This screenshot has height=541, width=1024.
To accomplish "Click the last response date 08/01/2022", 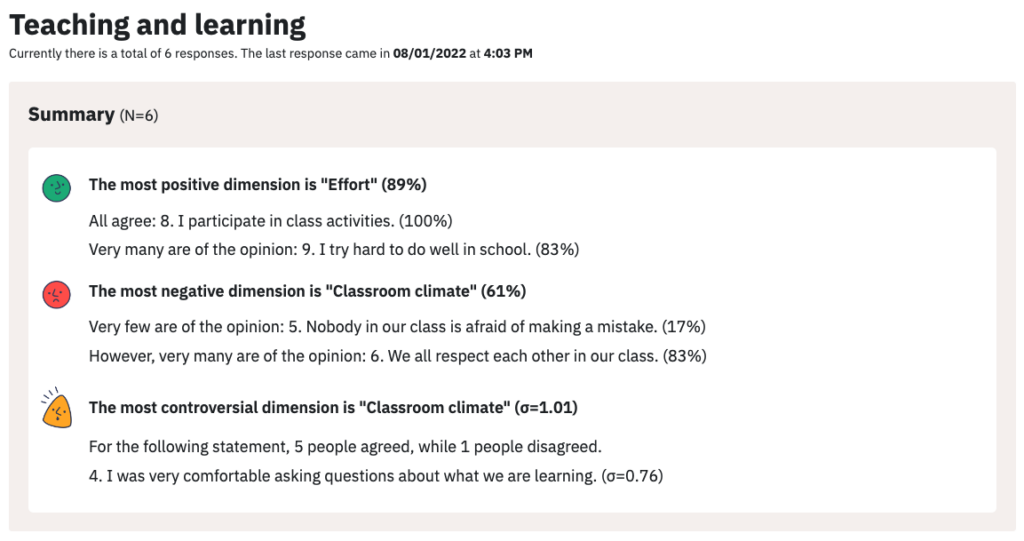I will pos(430,54).
